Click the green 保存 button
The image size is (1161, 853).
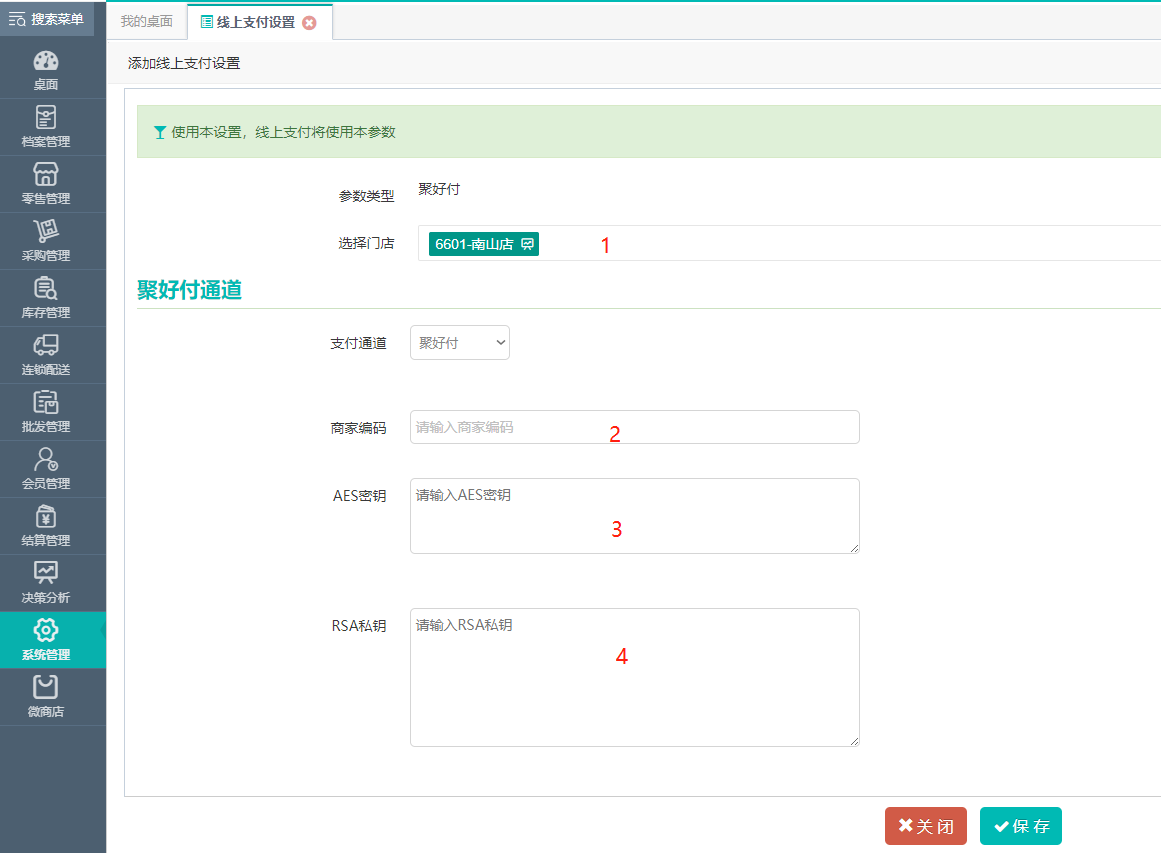tap(1020, 826)
